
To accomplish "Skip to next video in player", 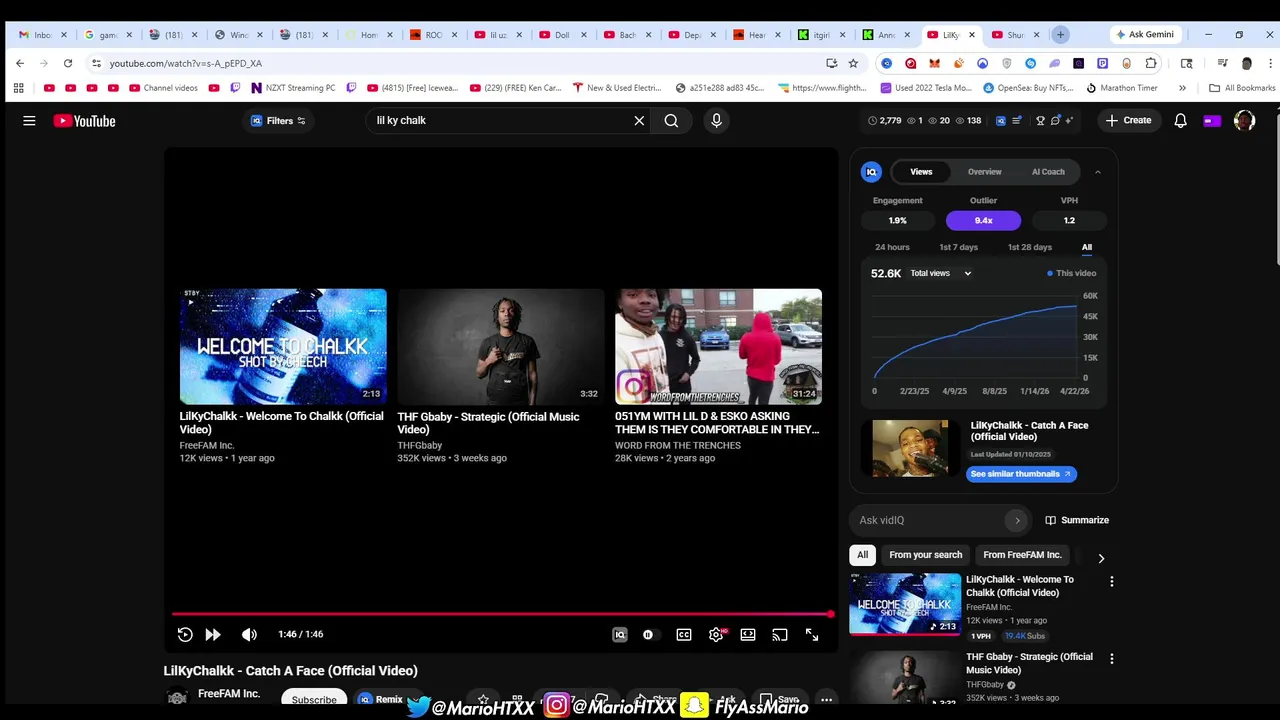I will pyautogui.click(x=213, y=634).
